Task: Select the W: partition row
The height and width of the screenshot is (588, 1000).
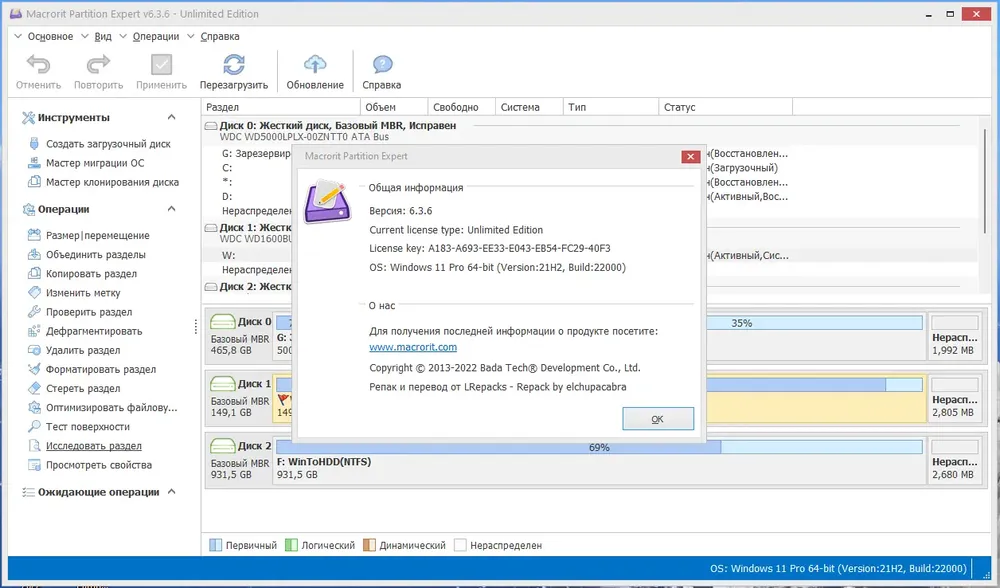Action: click(228, 256)
